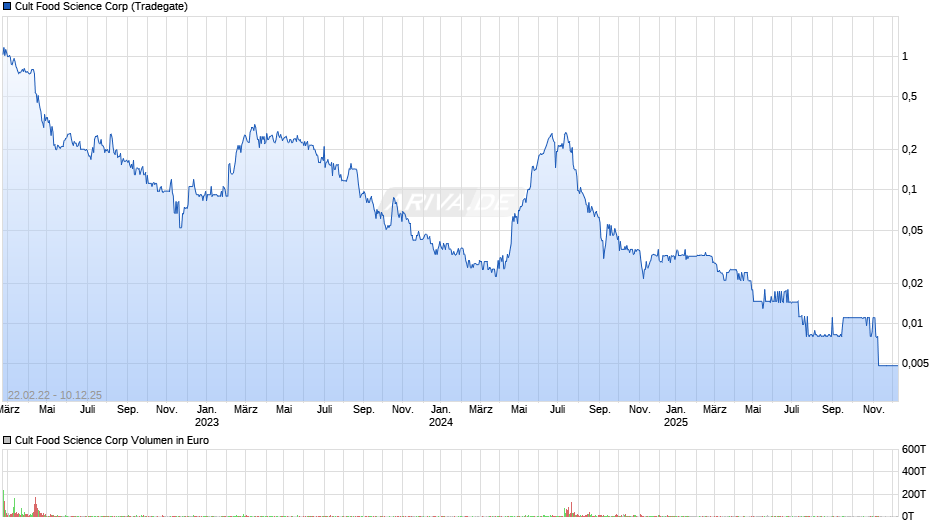The width and height of the screenshot is (940, 526).
Task: Click the chart title 'Cult Food Science Corp (Tradegate)'
Action: (x=101, y=7)
